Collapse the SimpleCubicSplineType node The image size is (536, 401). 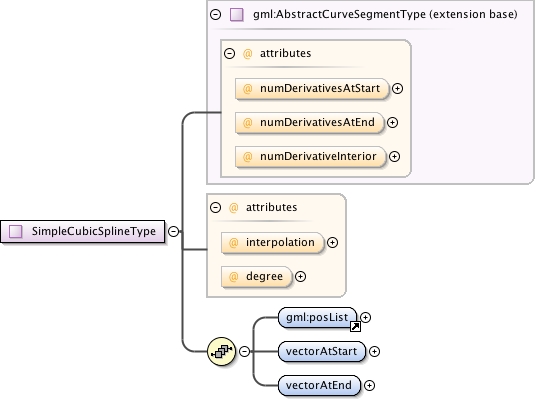point(174,231)
